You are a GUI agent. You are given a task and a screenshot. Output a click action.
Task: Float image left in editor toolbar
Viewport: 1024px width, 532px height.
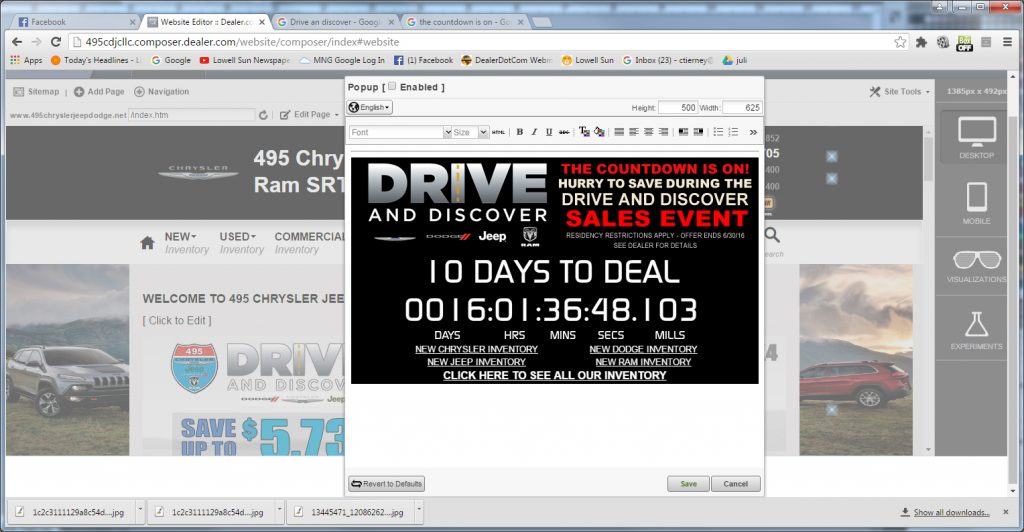coord(683,132)
